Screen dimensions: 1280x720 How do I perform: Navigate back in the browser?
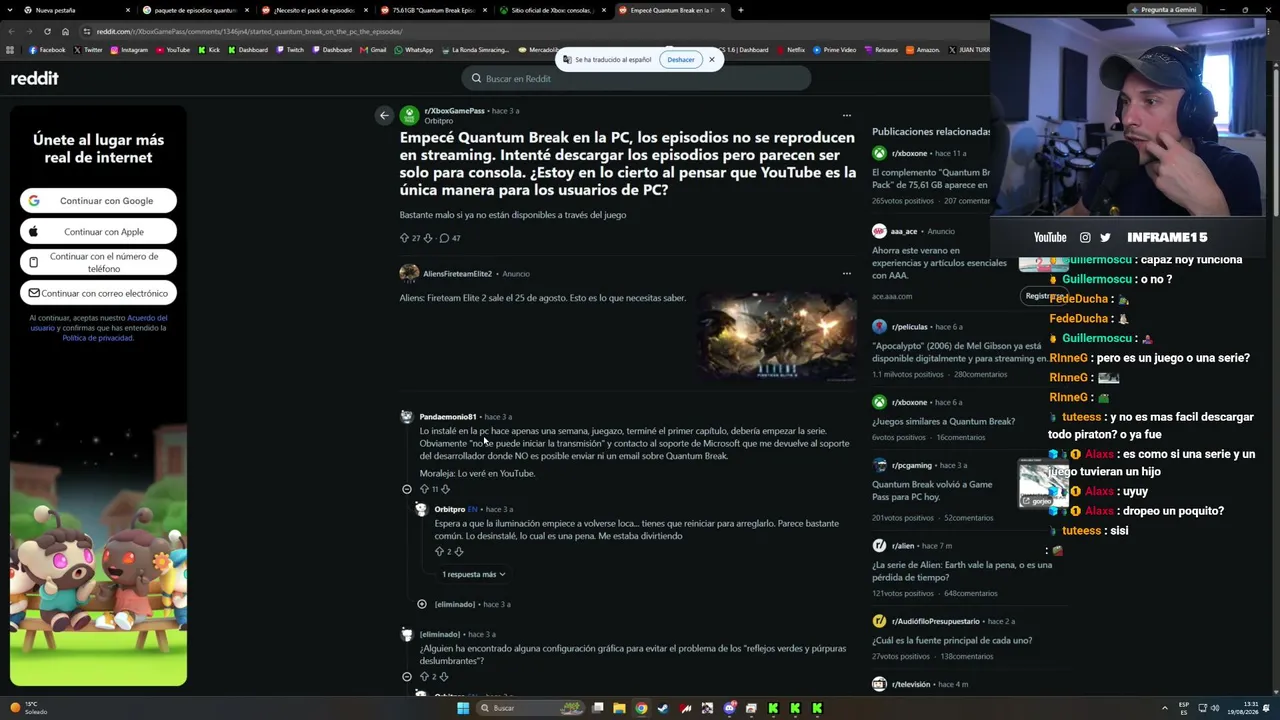11,31
